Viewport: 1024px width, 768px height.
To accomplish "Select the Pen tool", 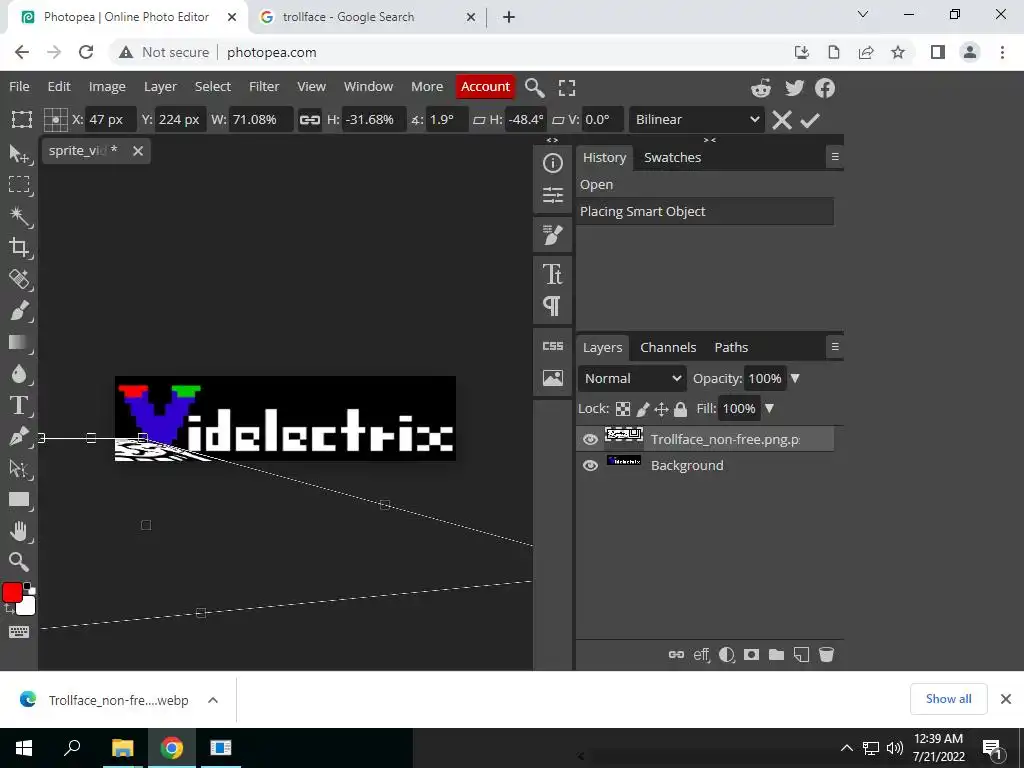I will 19,436.
